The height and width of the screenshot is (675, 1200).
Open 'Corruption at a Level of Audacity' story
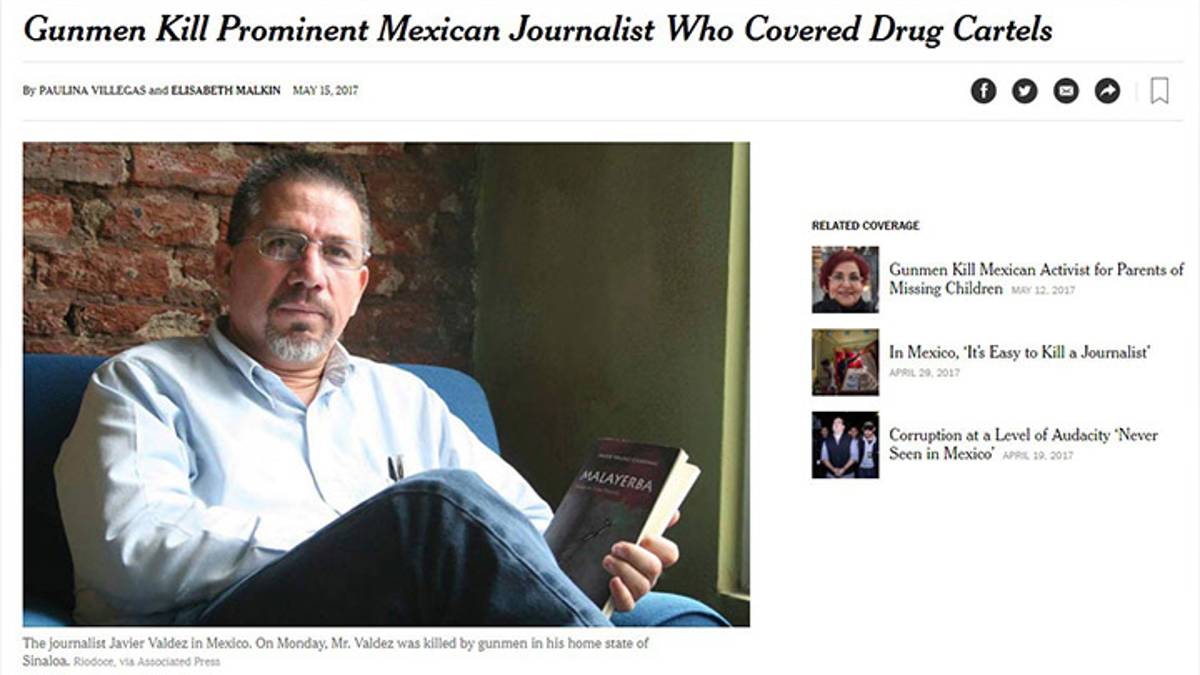tap(1024, 444)
